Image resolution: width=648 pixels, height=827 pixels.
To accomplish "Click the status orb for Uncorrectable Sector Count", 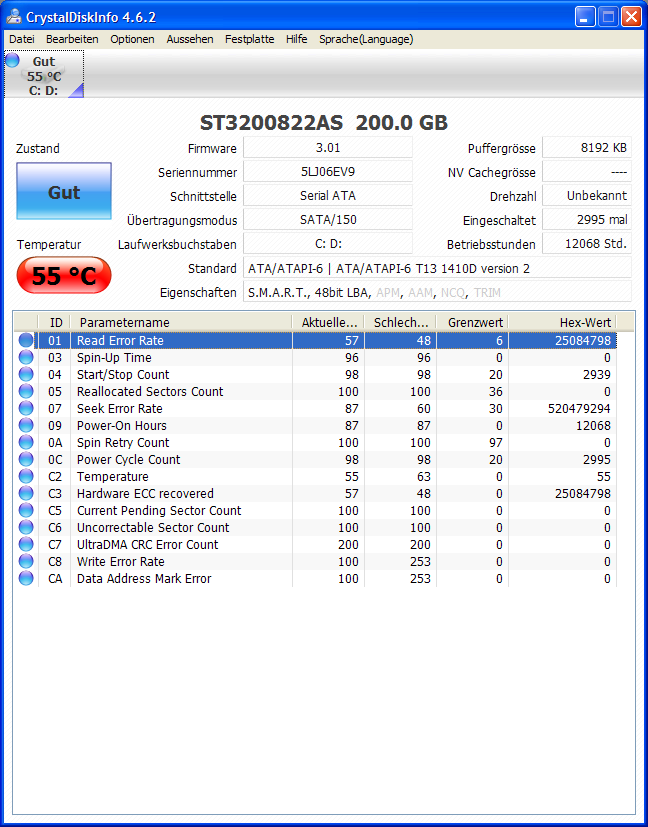I will click(x=26, y=527).
